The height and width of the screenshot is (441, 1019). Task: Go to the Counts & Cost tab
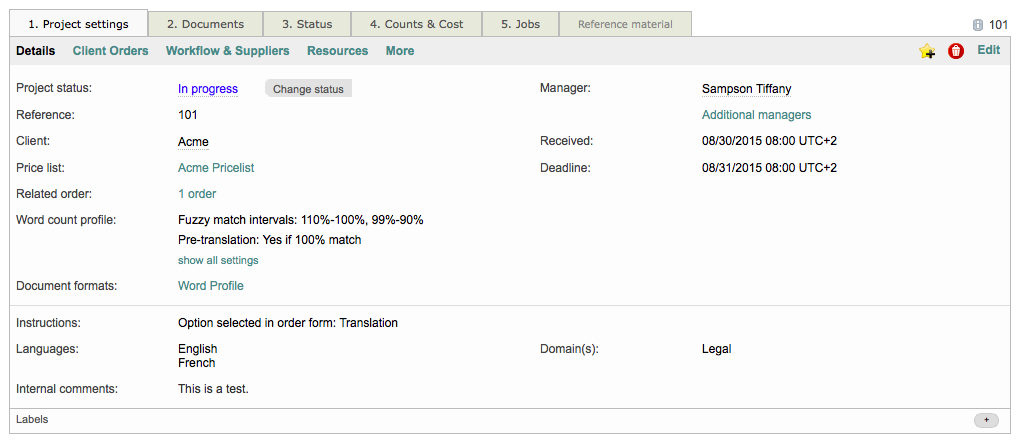point(416,24)
